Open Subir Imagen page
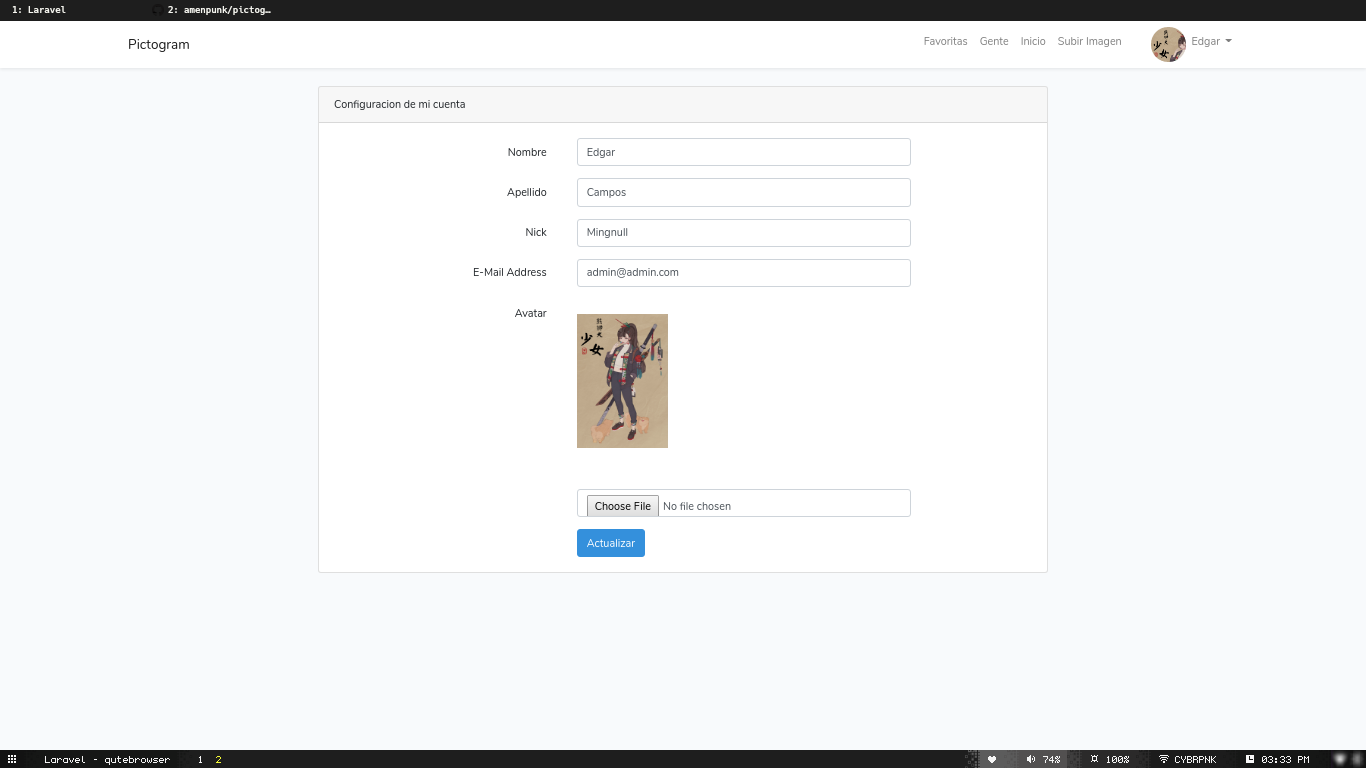 1089,42
